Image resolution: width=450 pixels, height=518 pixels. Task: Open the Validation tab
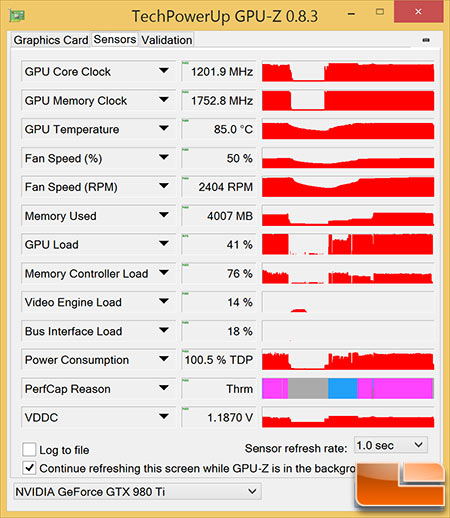[167, 40]
